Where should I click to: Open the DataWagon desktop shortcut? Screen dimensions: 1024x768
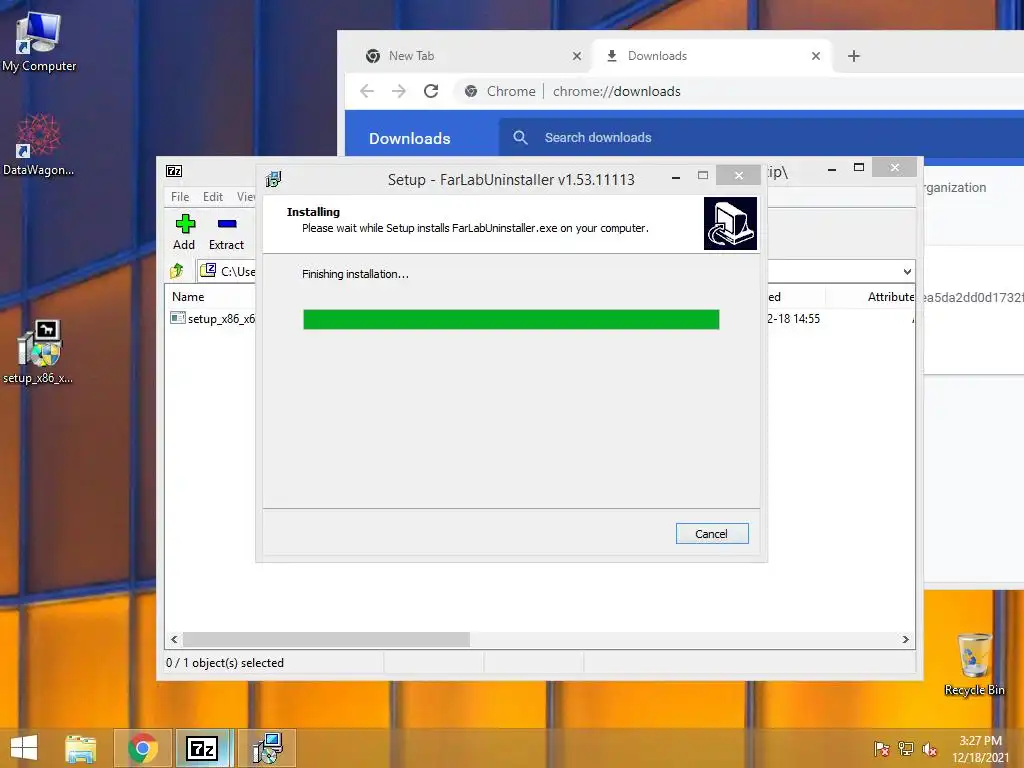(39, 145)
